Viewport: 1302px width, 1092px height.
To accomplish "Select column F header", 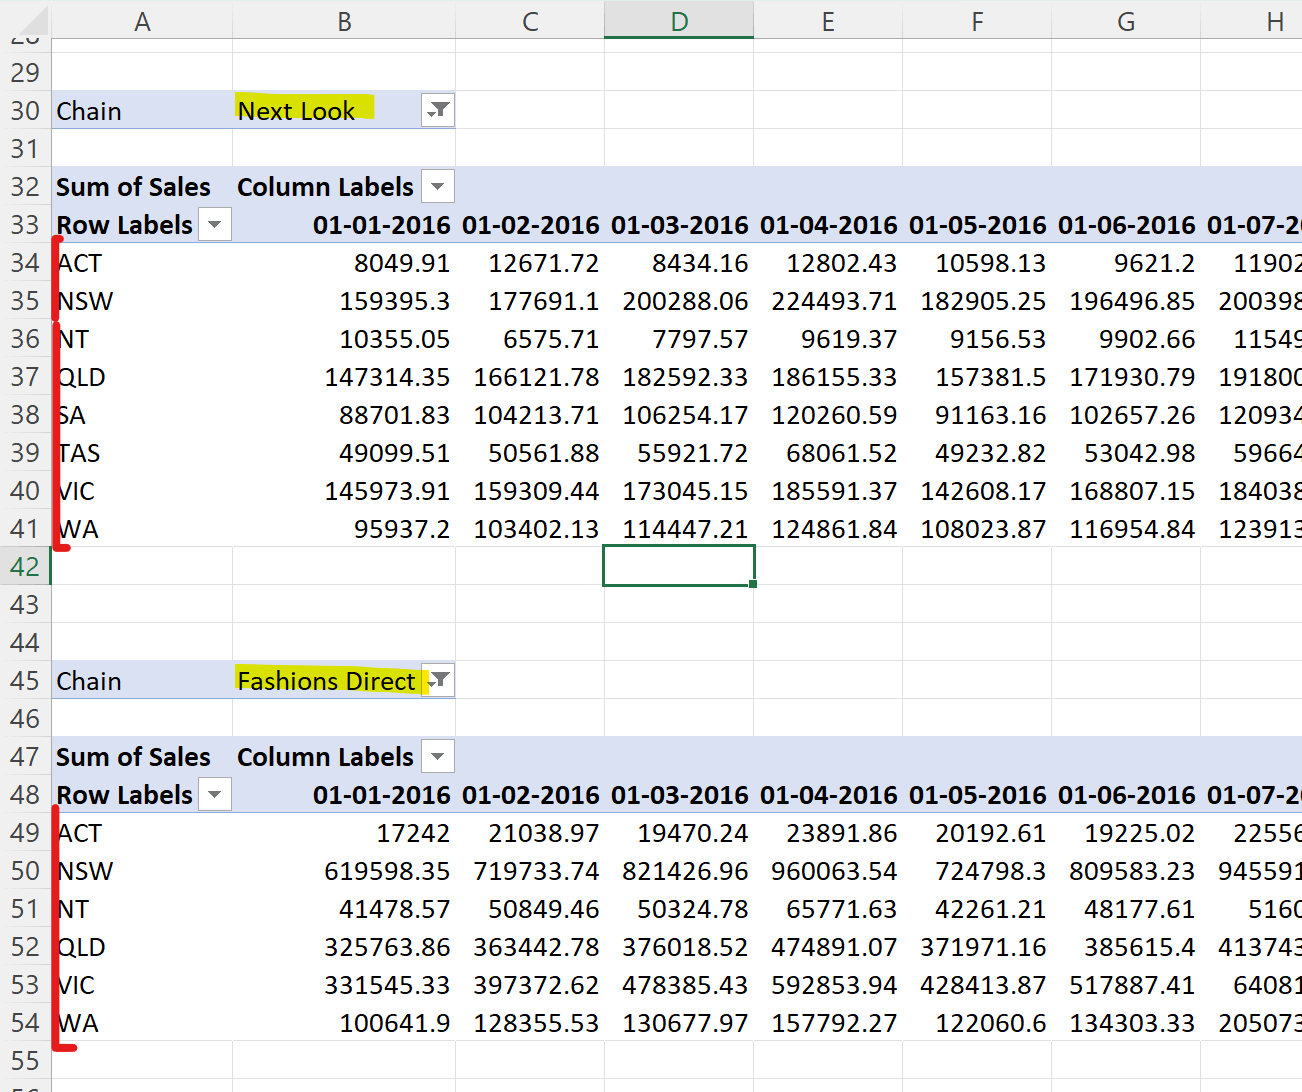I will coord(977,21).
